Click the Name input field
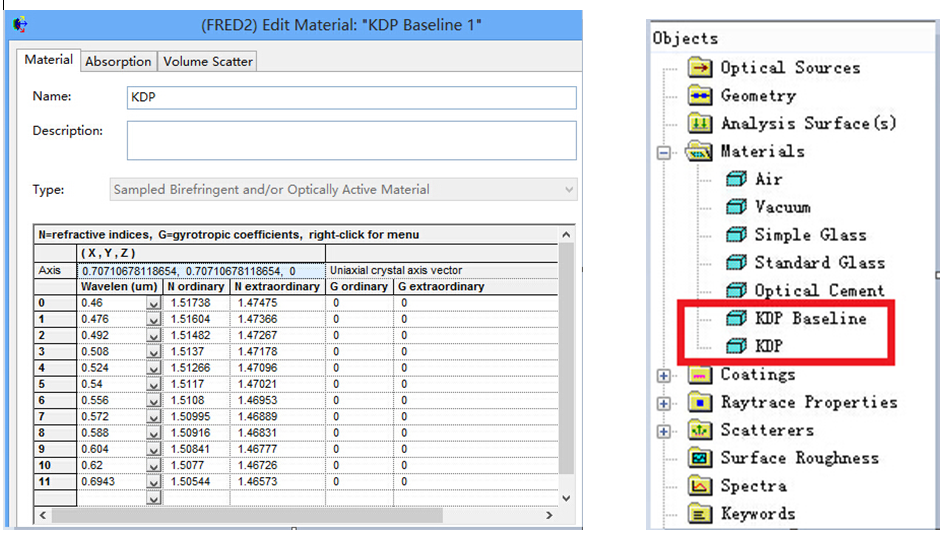949x537 pixels. point(351,97)
